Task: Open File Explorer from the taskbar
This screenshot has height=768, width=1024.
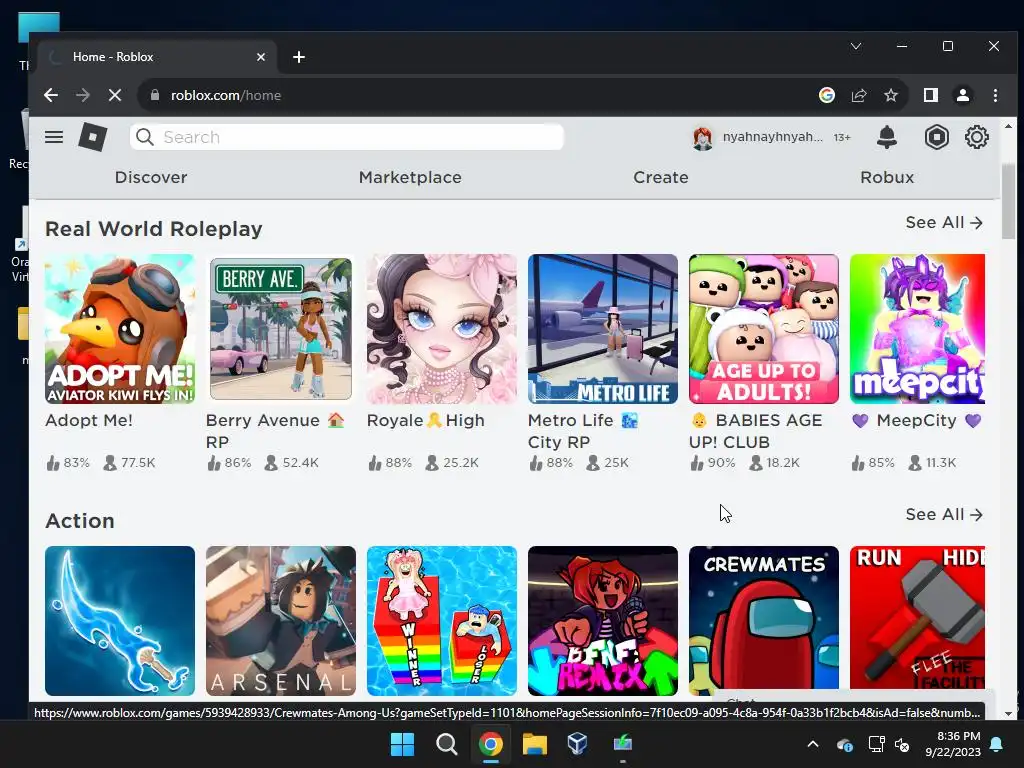Action: [534, 744]
